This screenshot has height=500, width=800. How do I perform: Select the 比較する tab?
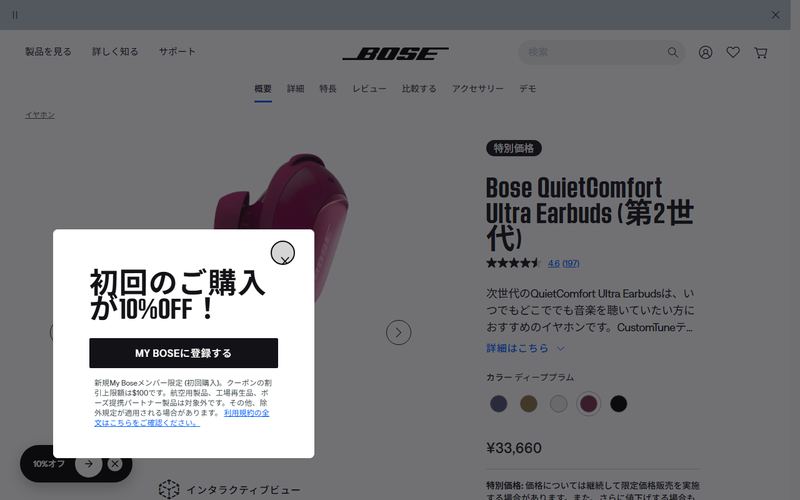pos(419,89)
